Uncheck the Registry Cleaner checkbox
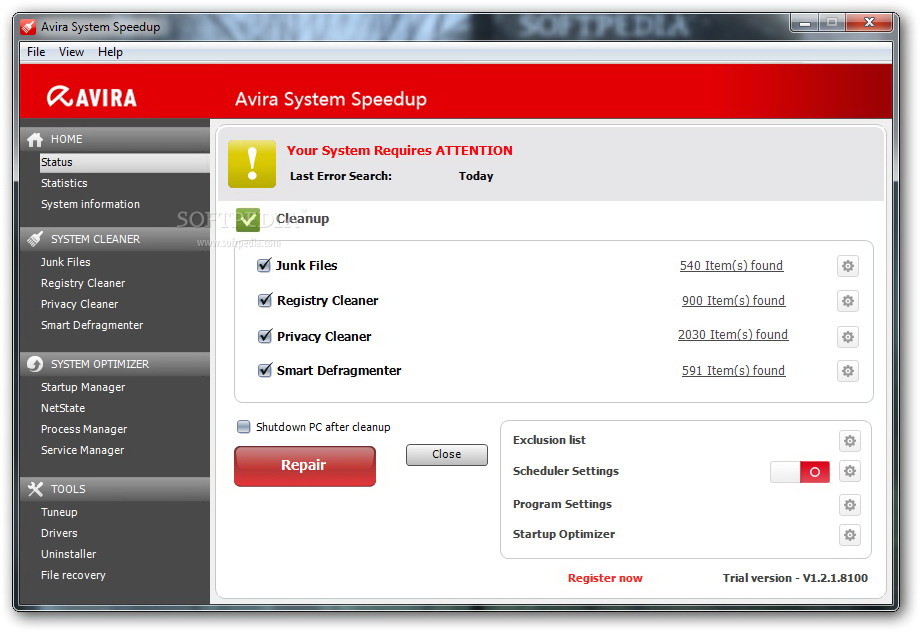This screenshot has height=632, width=920. pos(265,300)
